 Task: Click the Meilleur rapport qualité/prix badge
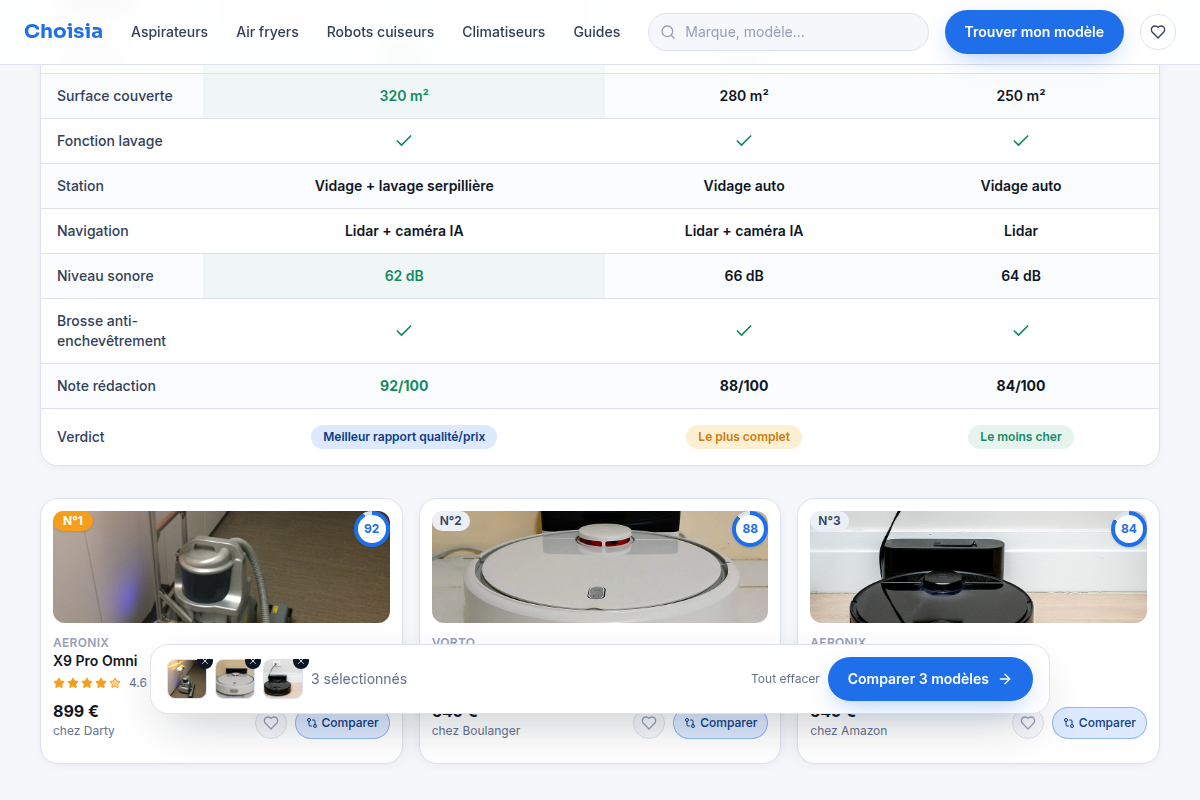click(x=404, y=437)
